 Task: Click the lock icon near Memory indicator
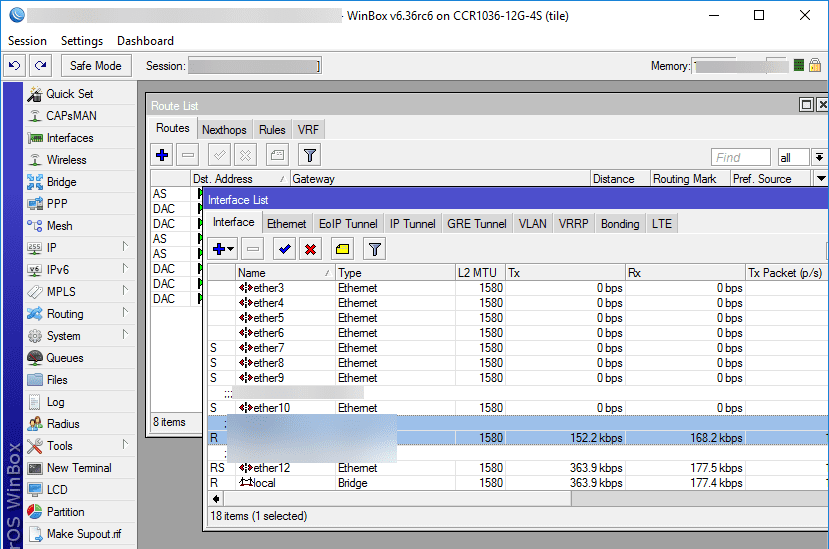pos(815,66)
